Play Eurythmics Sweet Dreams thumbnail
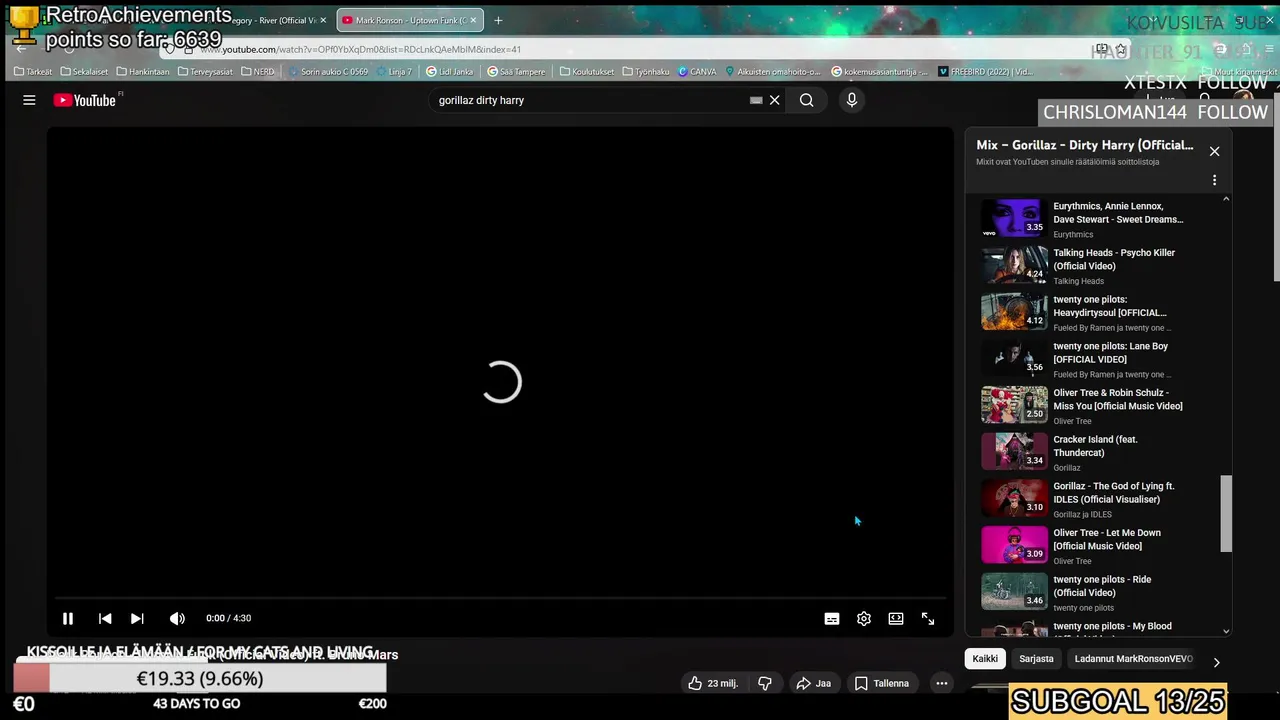1280x720 pixels. (x=1014, y=218)
